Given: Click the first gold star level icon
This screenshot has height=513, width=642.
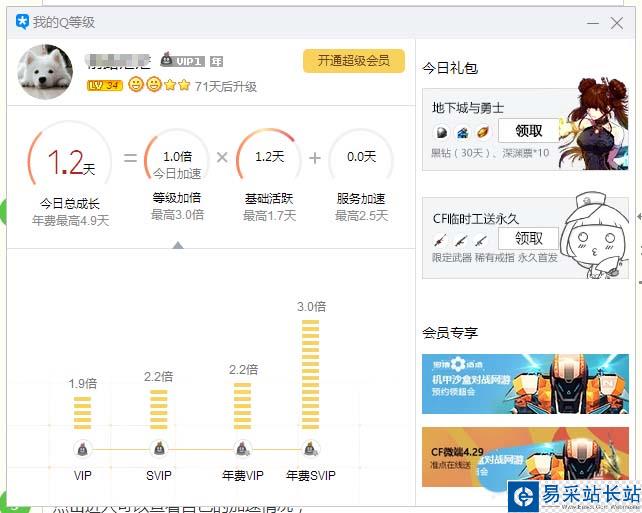Looking at the screenshot, I should (x=170, y=85).
